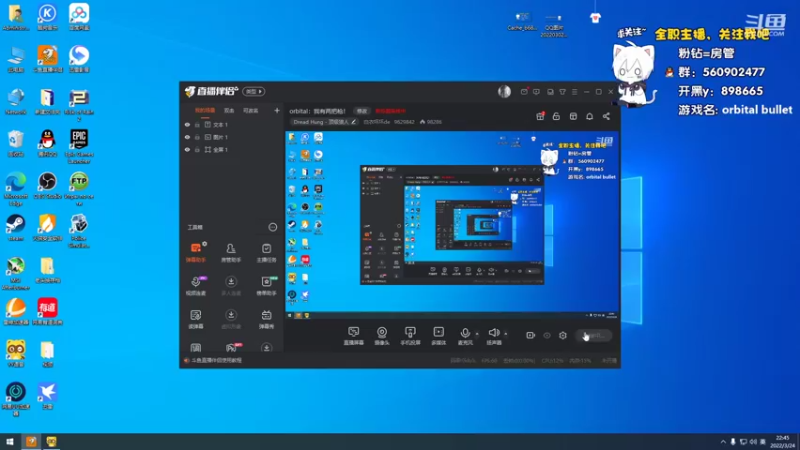The image size is (800, 450).
Task: Click the funnel icon in the title bar
Action: click(x=562, y=92)
